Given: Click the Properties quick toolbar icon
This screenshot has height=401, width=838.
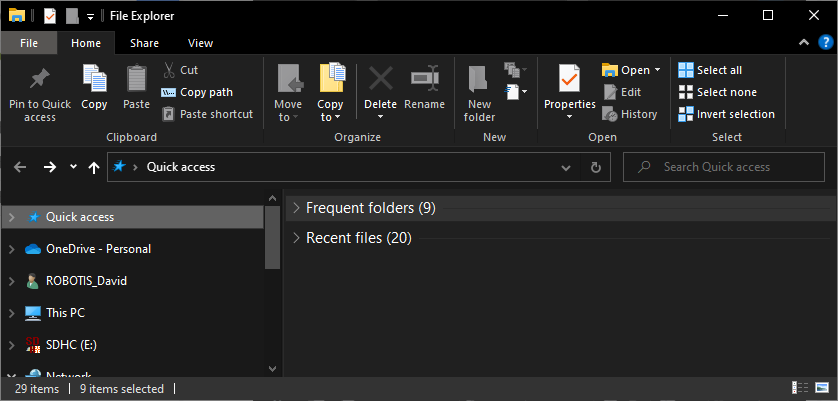Looking at the screenshot, I should tap(50, 16).
